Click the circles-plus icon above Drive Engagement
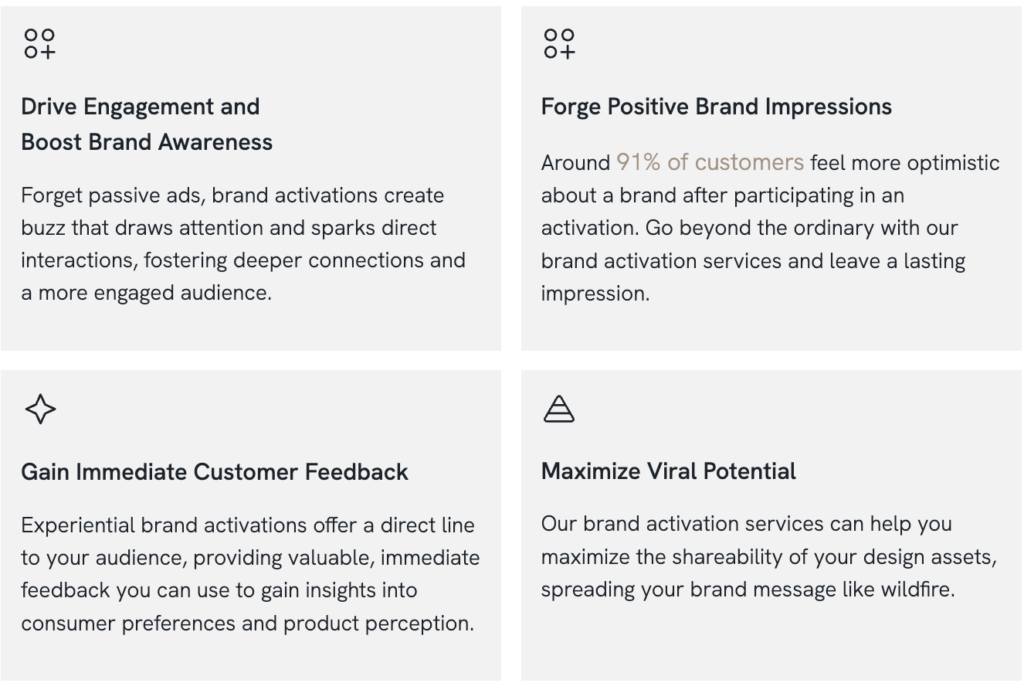The width and height of the screenshot is (1024, 683). tap(40, 43)
